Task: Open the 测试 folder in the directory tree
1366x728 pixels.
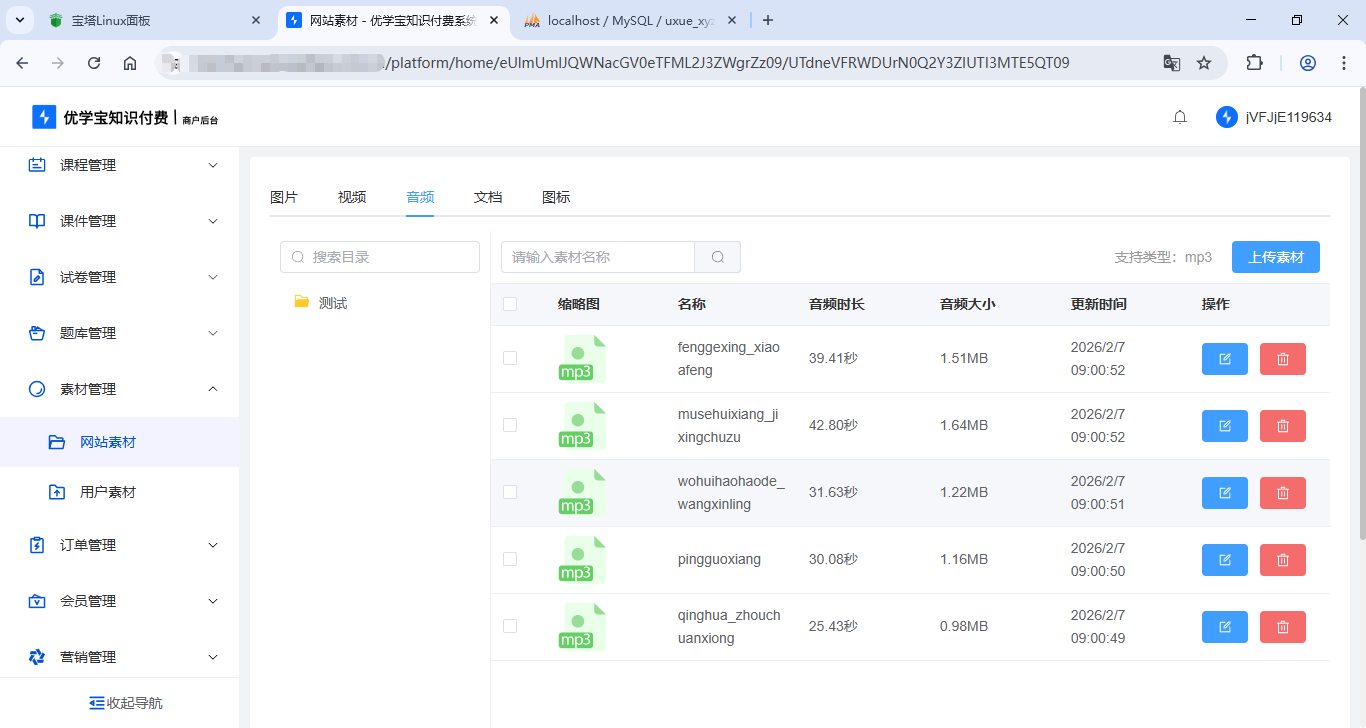Action: (x=332, y=303)
